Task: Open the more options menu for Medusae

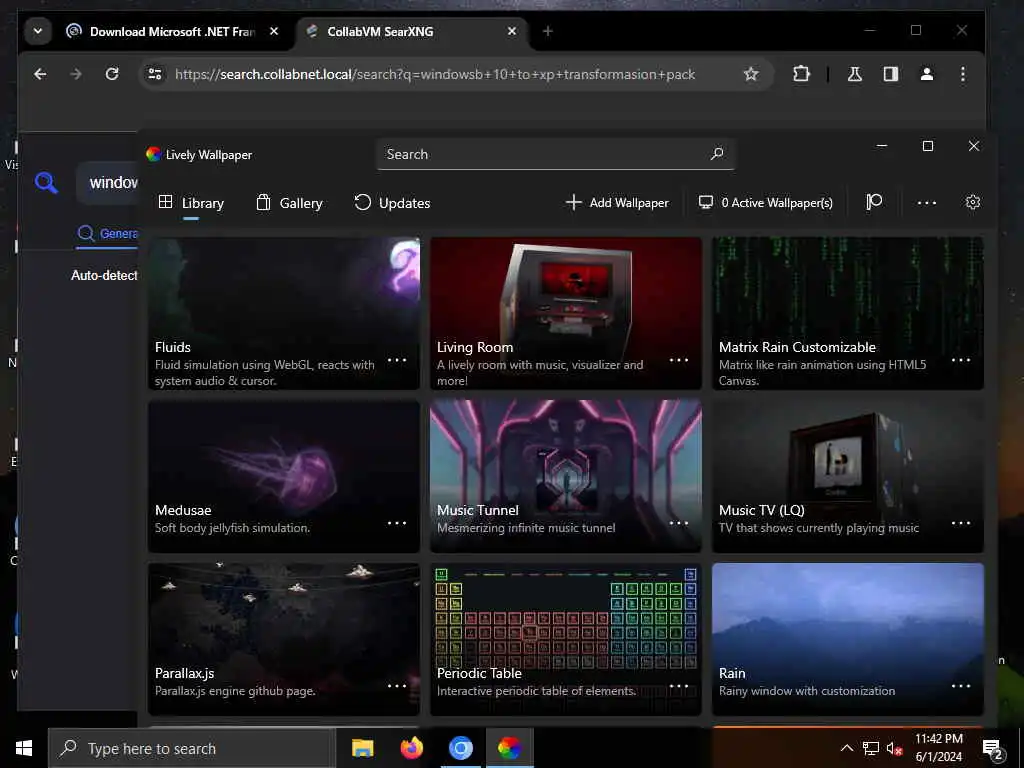Action: tap(397, 523)
